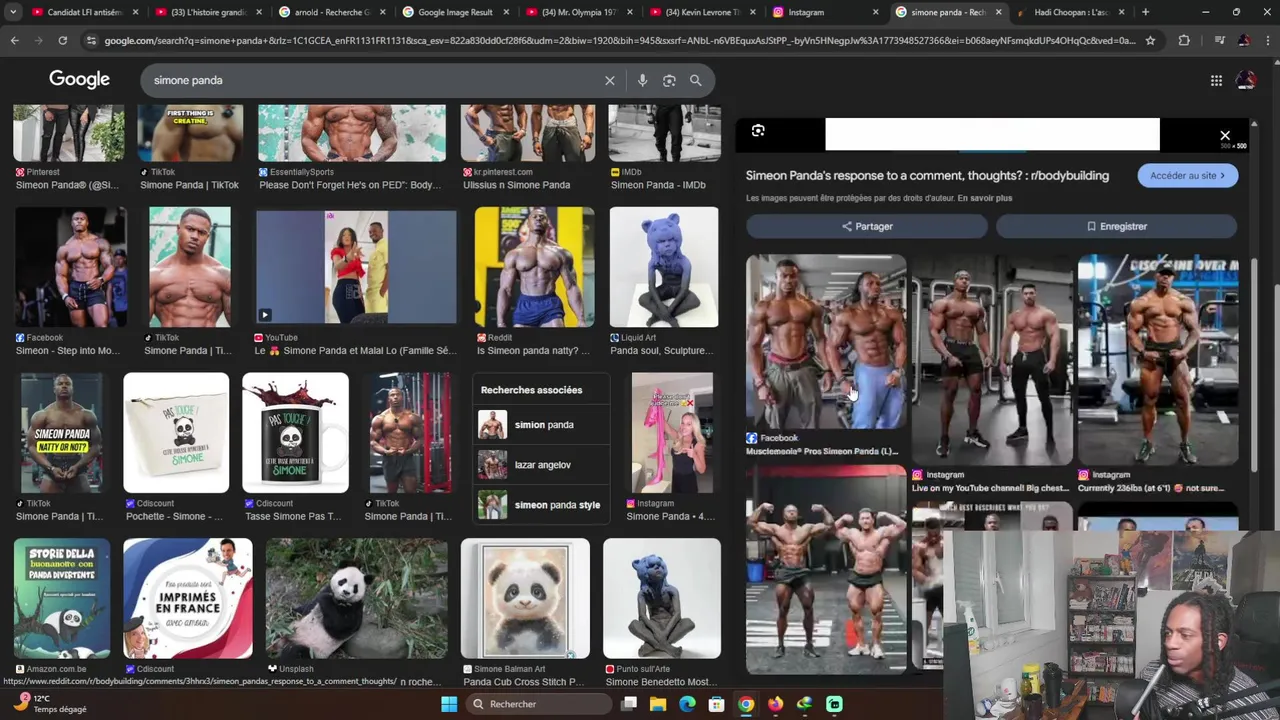Open a new browser tab
The image size is (1280, 720).
point(1145,12)
